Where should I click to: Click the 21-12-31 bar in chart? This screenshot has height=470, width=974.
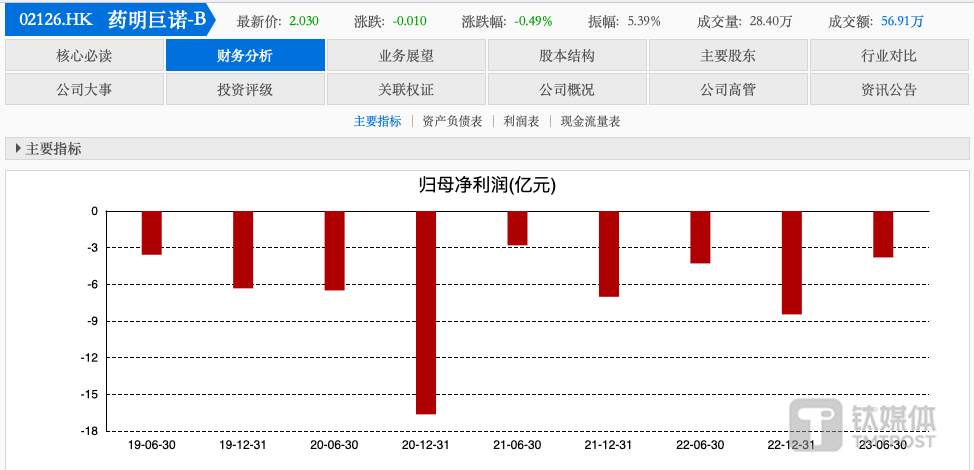coord(609,254)
